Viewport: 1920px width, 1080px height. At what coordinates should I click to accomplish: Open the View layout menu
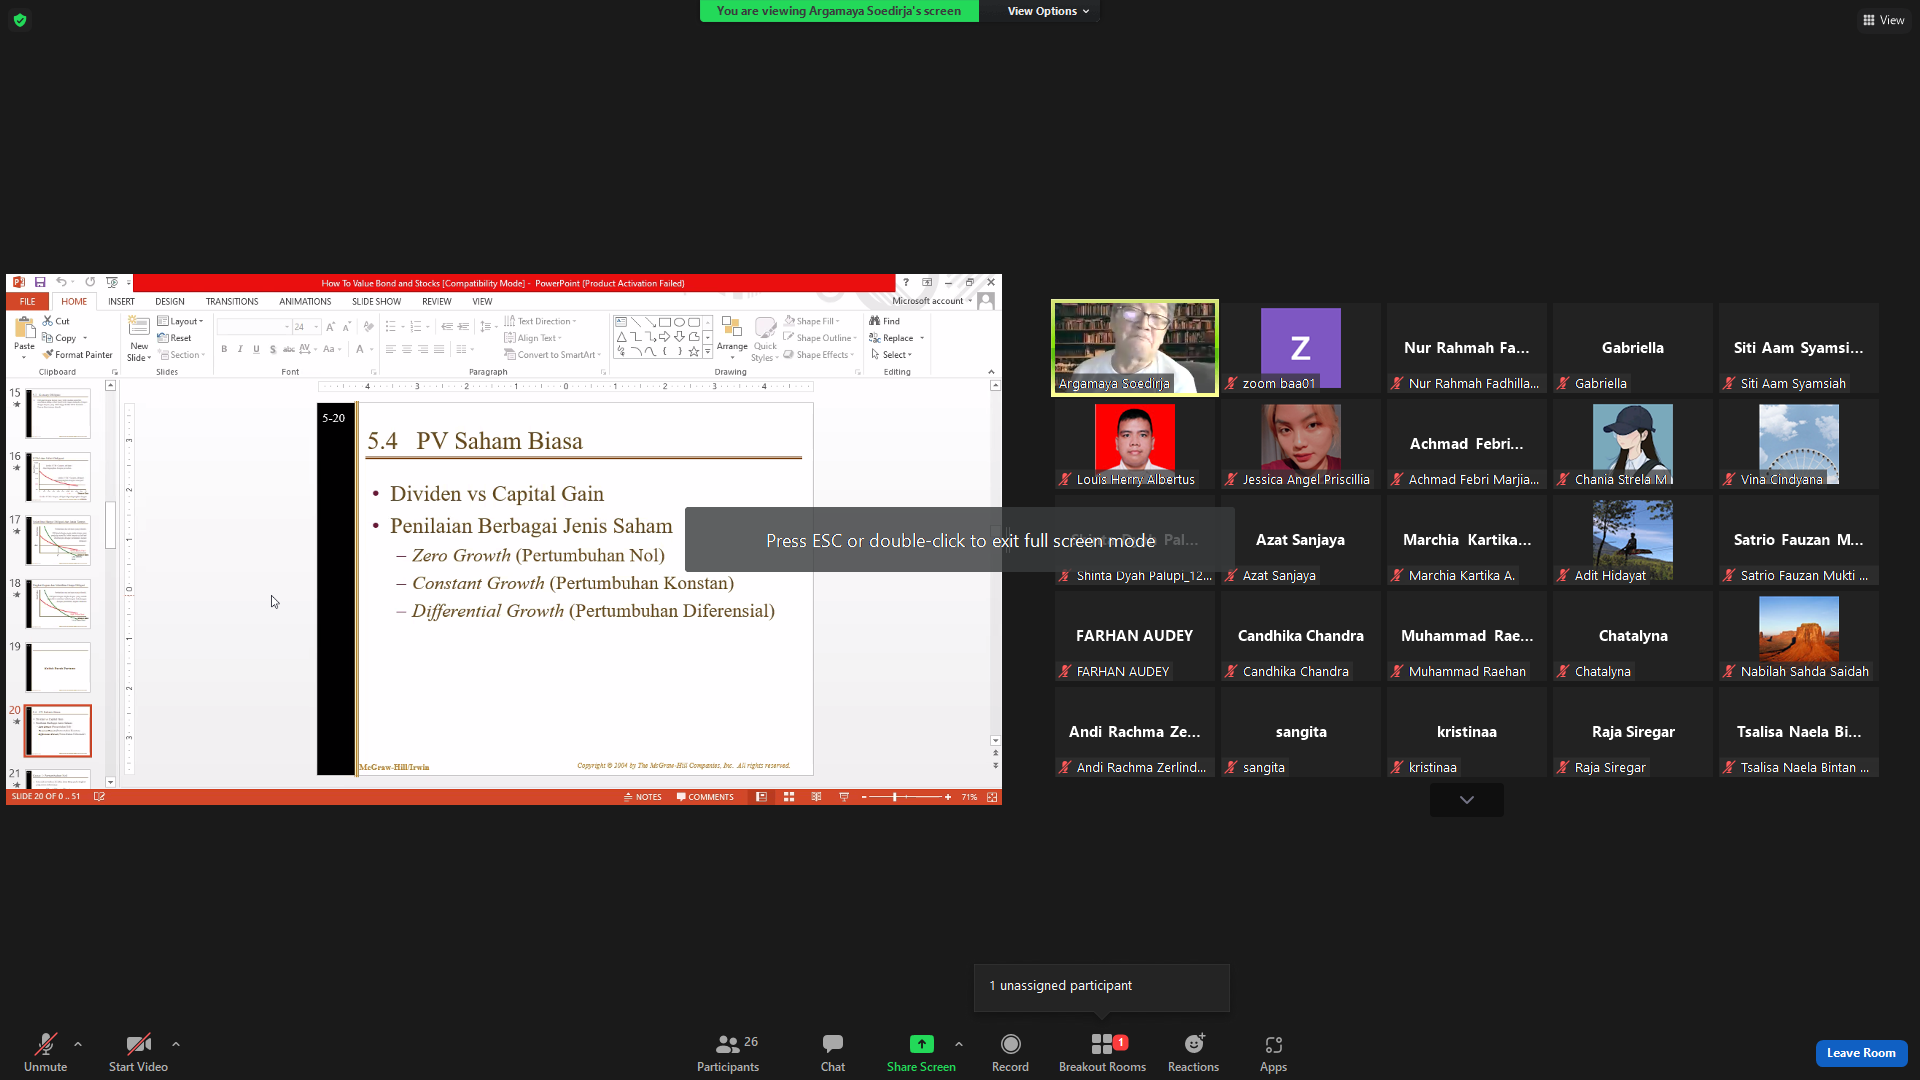tap(1883, 20)
